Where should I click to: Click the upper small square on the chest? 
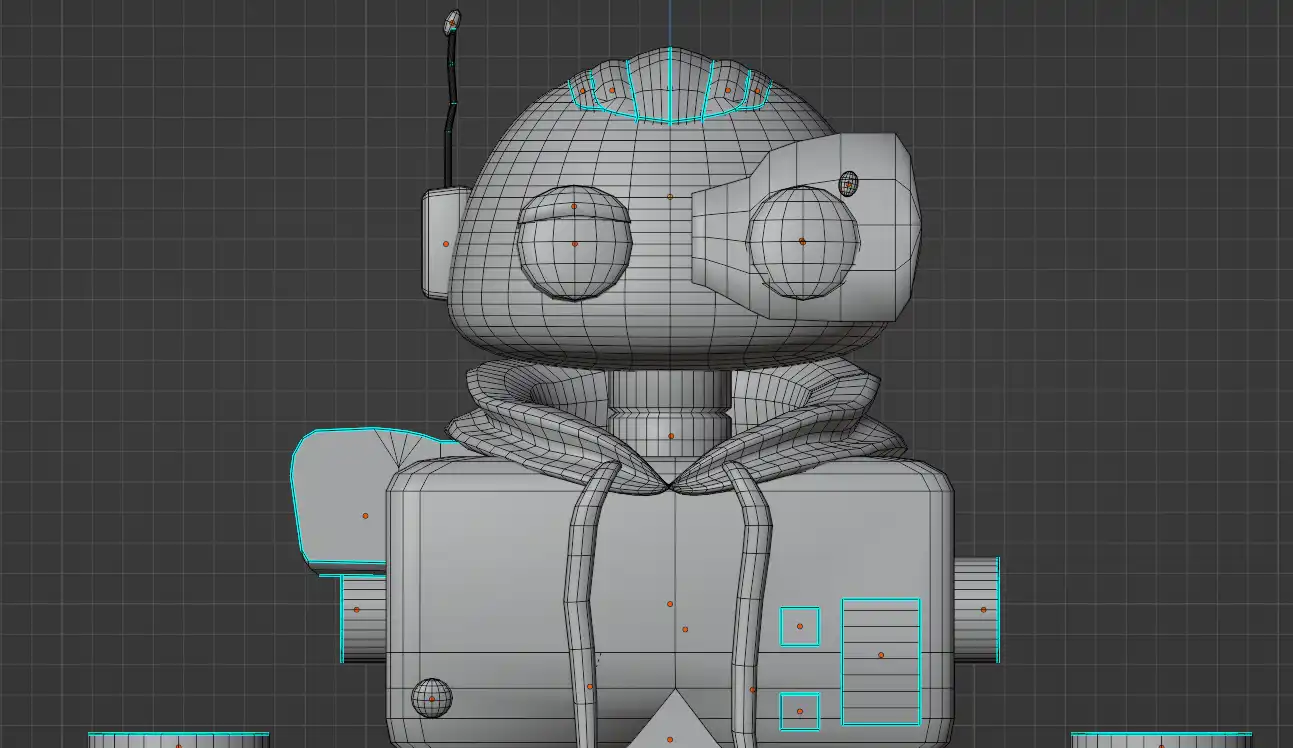click(799, 627)
